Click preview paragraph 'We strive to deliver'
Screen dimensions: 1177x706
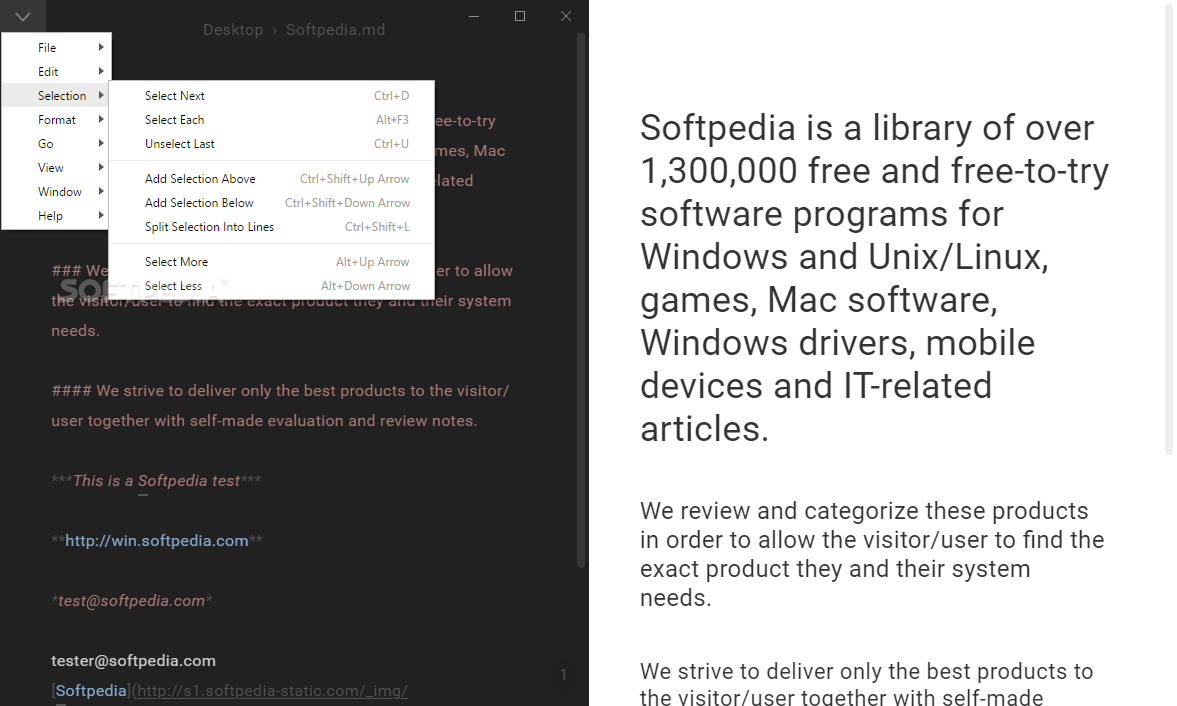[865, 683]
